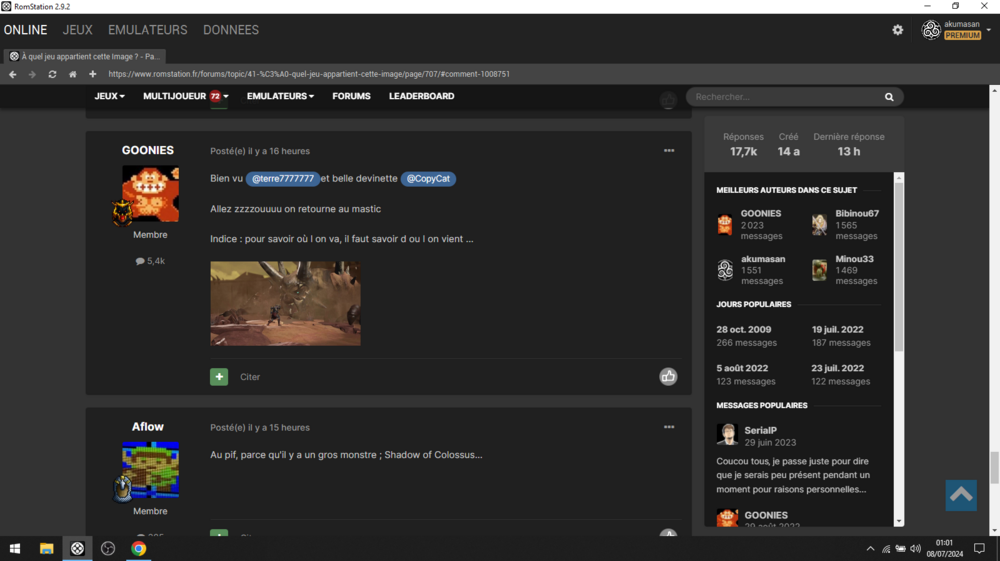The image size is (1000, 561).
Task: Open options menu for GOONIES post
Action: [668, 151]
